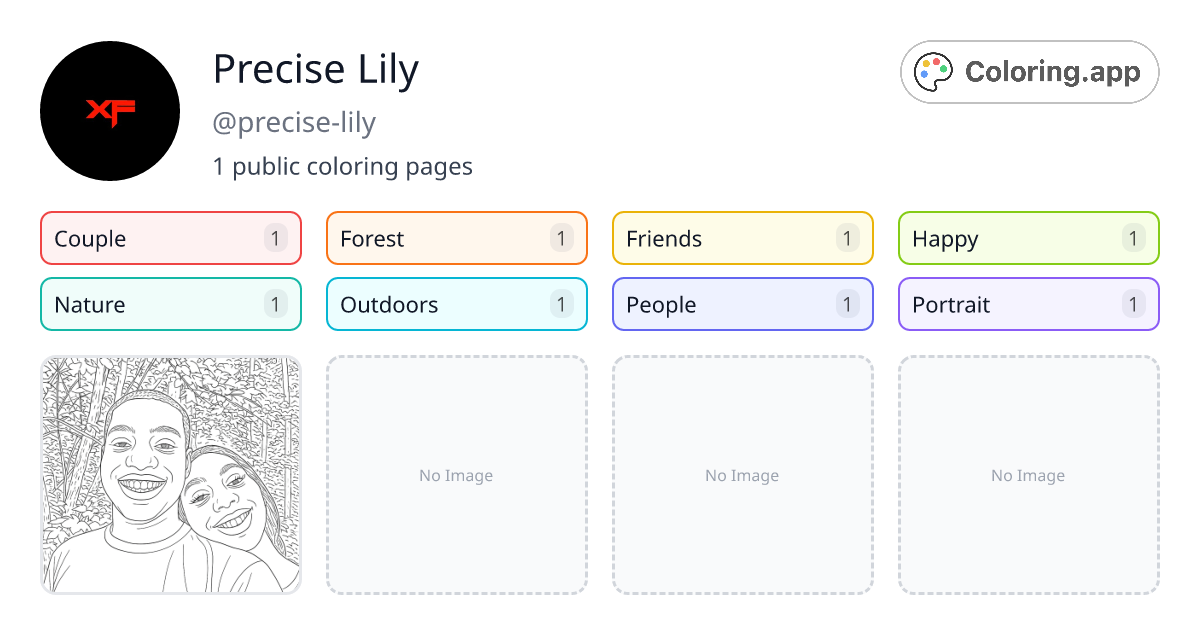Select the Couple category tag
Image resolution: width=1200 pixels, height=630 pixels.
pyautogui.click(x=170, y=238)
